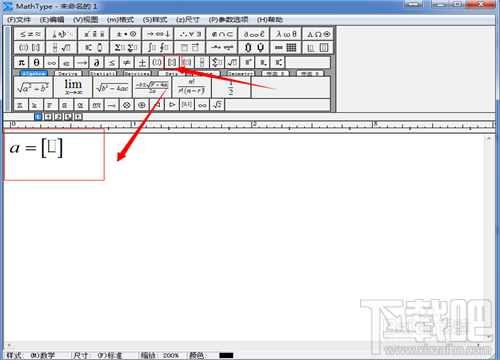Switch to the Geometry tab
This screenshot has width=500, height=360.
(x=241, y=74)
